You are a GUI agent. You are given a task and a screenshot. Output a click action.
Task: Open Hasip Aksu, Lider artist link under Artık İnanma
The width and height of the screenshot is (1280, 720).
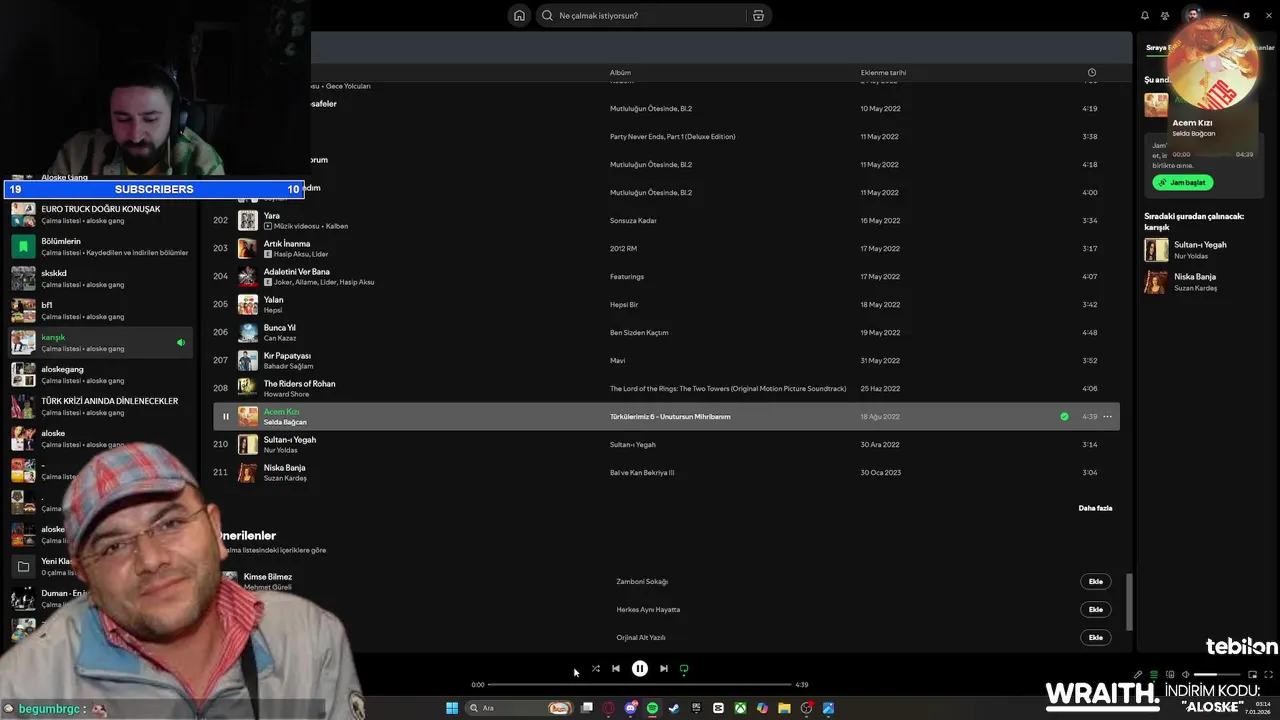click(x=301, y=254)
